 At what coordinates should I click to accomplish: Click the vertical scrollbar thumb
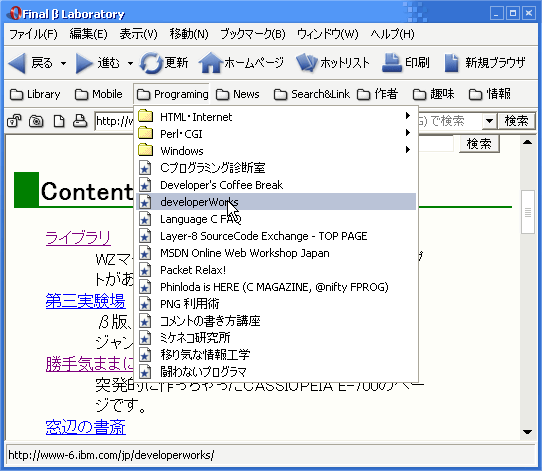pyautogui.click(x=528, y=212)
